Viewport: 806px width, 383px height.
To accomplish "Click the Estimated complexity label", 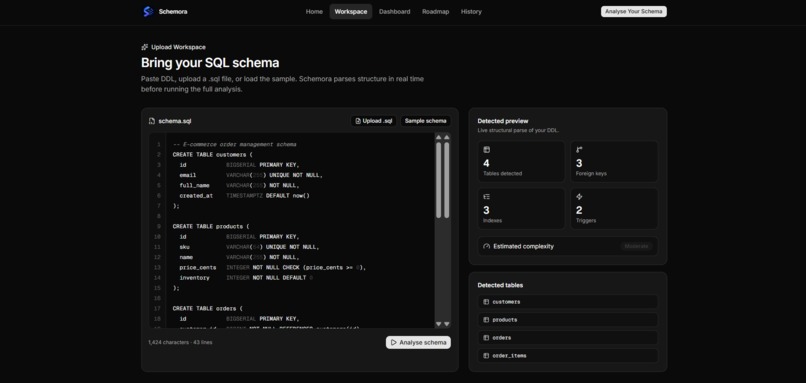I will [523, 246].
